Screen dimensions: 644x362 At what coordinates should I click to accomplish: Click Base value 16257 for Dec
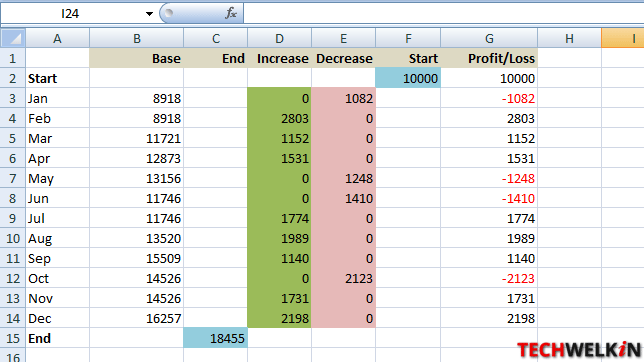(x=163, y=318)
